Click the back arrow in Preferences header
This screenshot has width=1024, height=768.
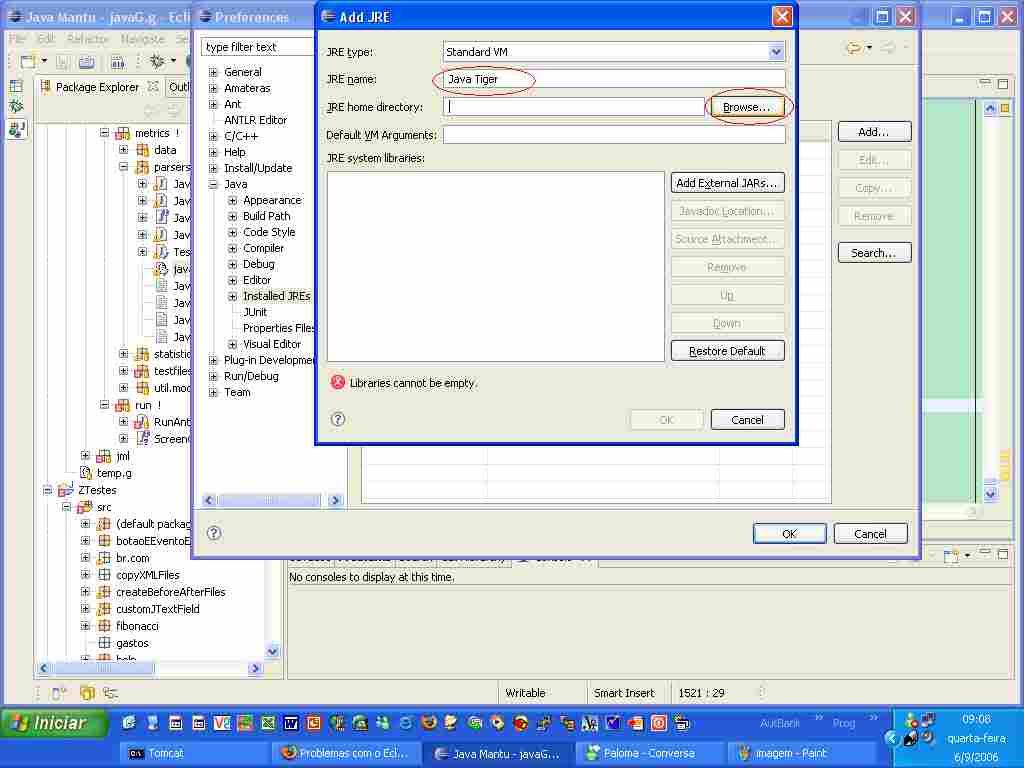[852, 47]
